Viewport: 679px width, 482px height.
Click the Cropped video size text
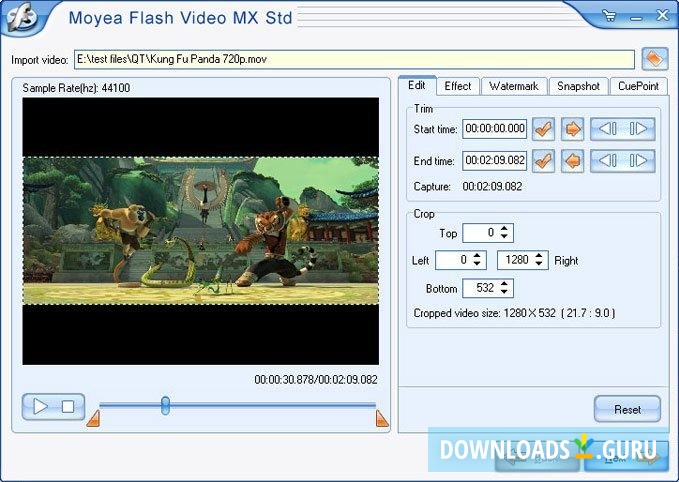pyautogui.click(x=514, y=313)
